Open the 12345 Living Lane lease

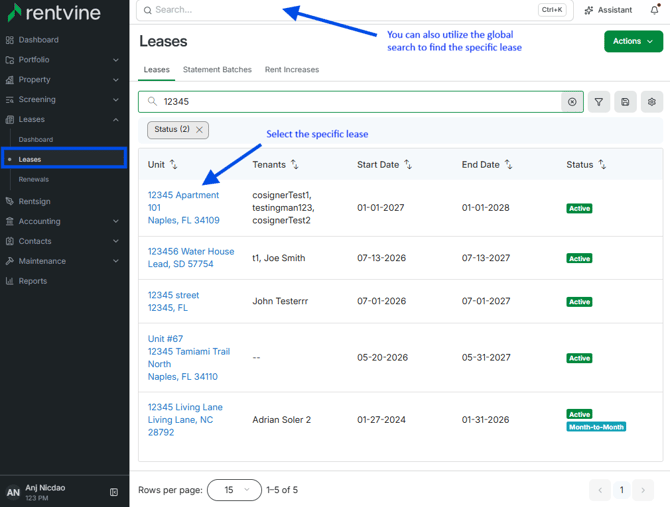(185, 419)
